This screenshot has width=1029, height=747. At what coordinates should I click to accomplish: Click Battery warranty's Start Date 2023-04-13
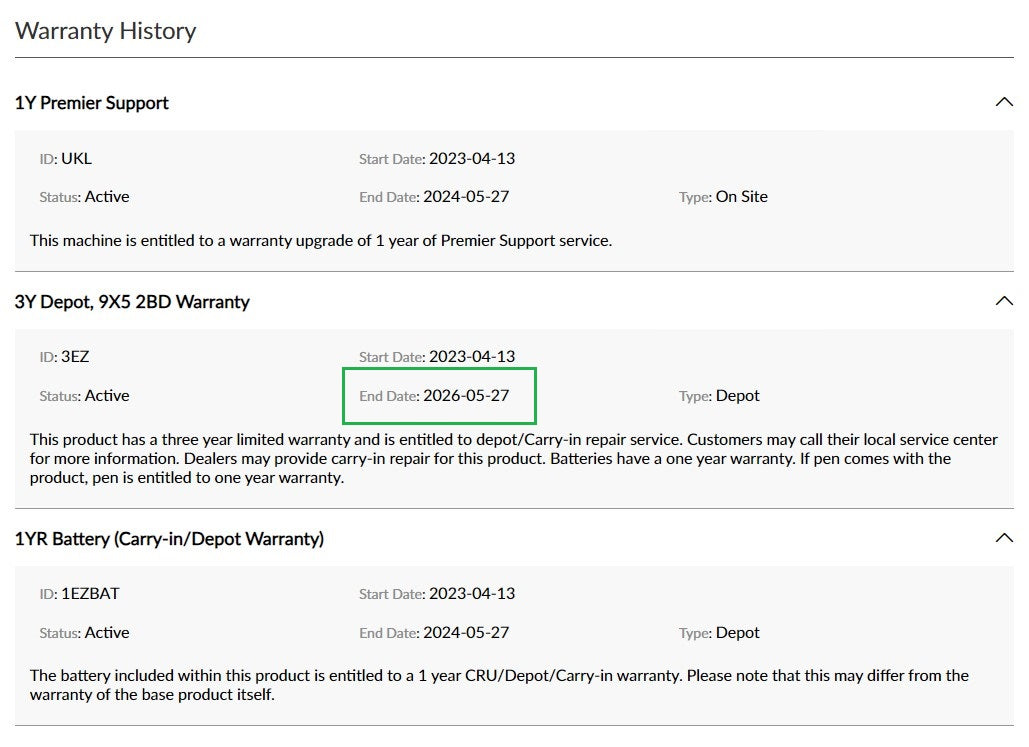click(x=471, y=594)
